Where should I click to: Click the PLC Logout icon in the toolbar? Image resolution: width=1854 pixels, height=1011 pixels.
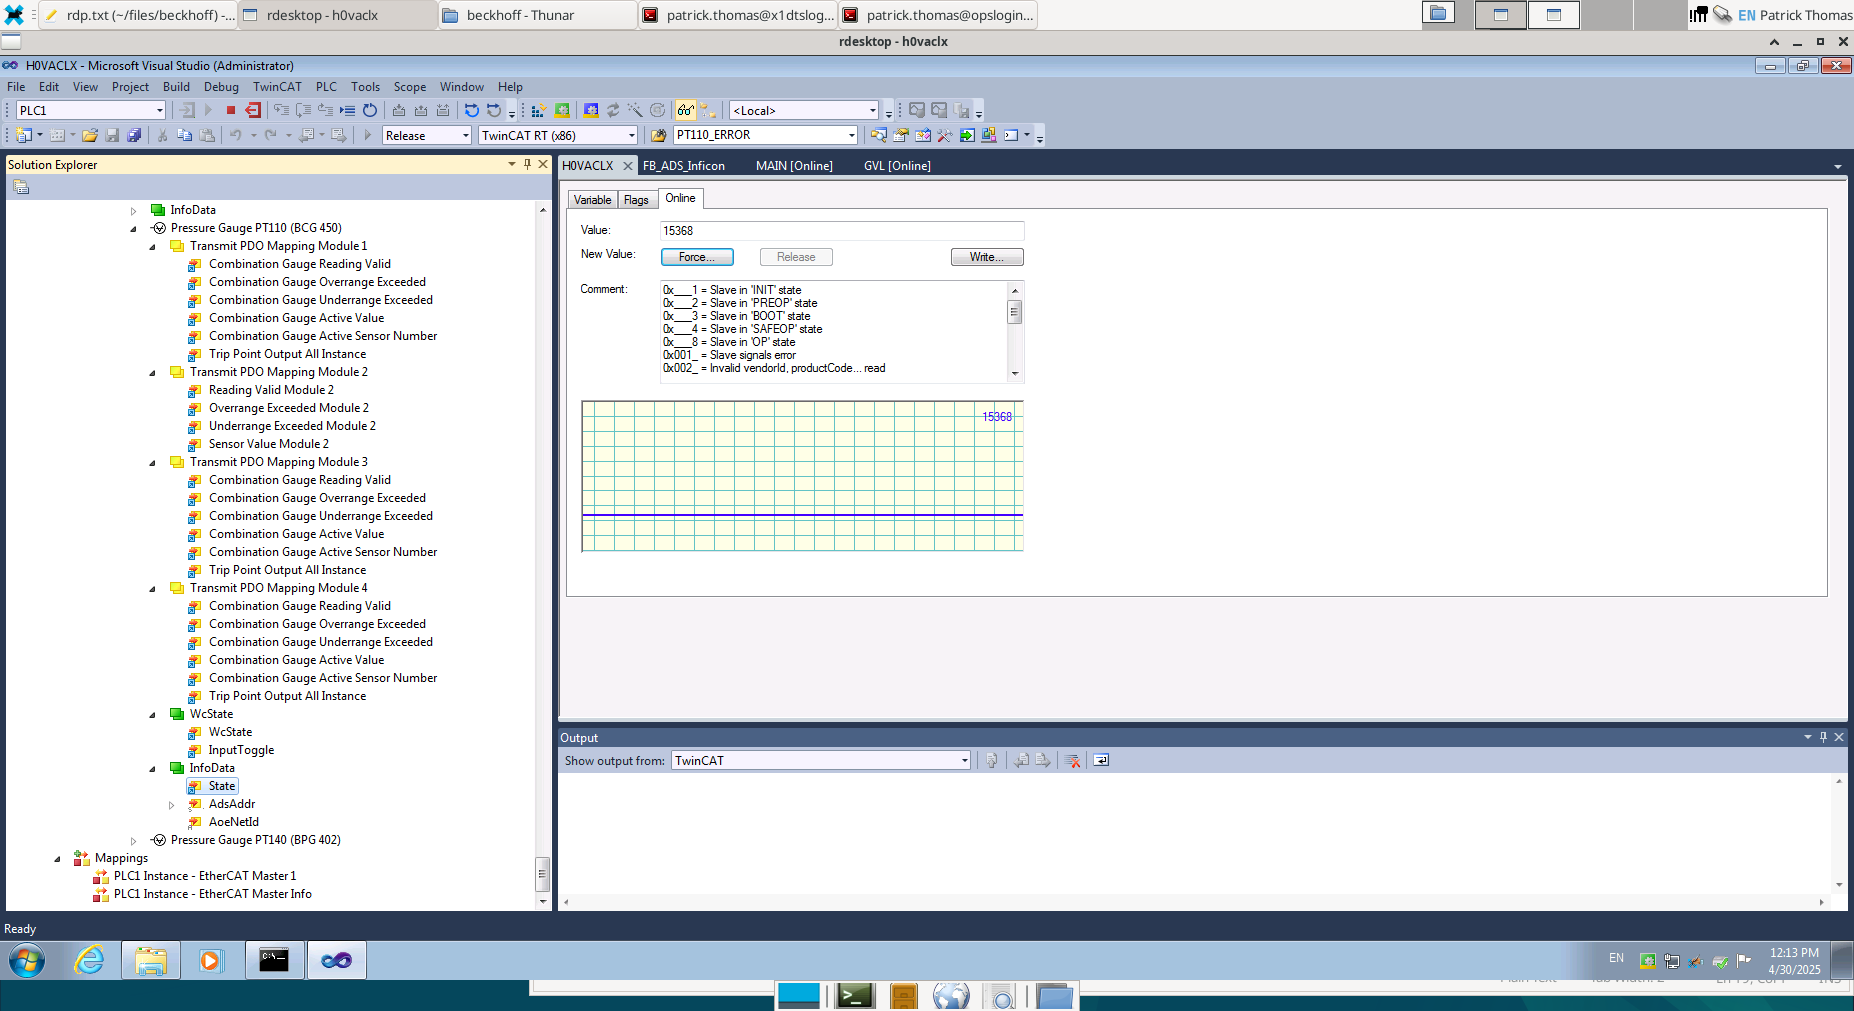click(x=253, y=111)
